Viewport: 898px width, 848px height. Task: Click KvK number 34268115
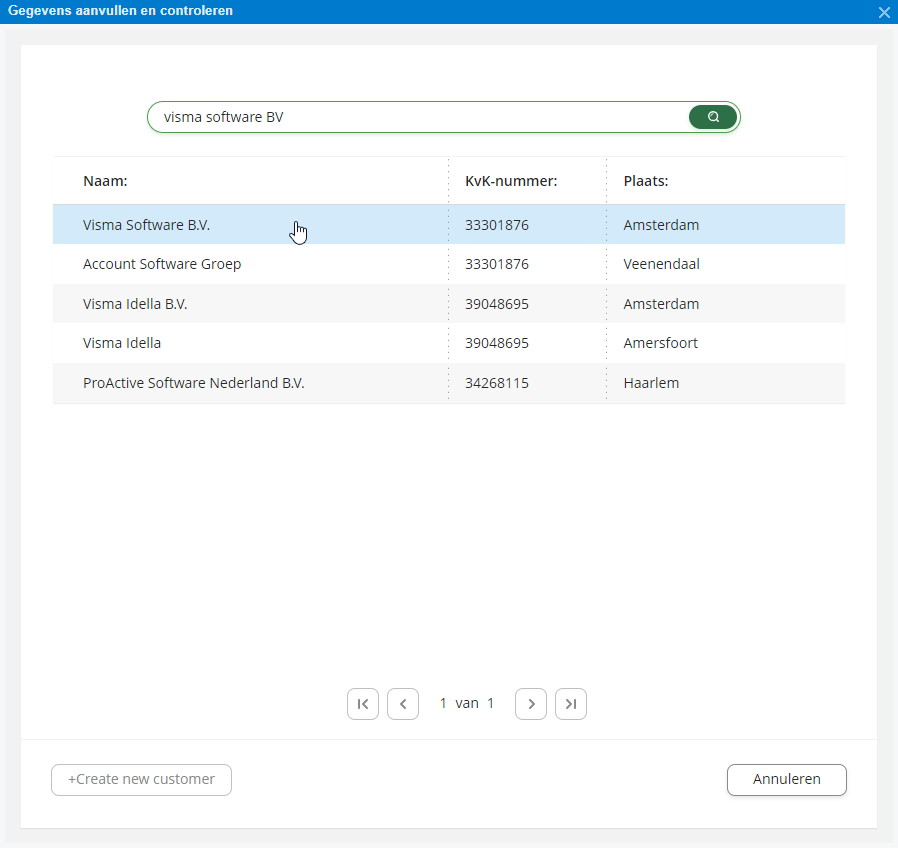click(497, 383)
